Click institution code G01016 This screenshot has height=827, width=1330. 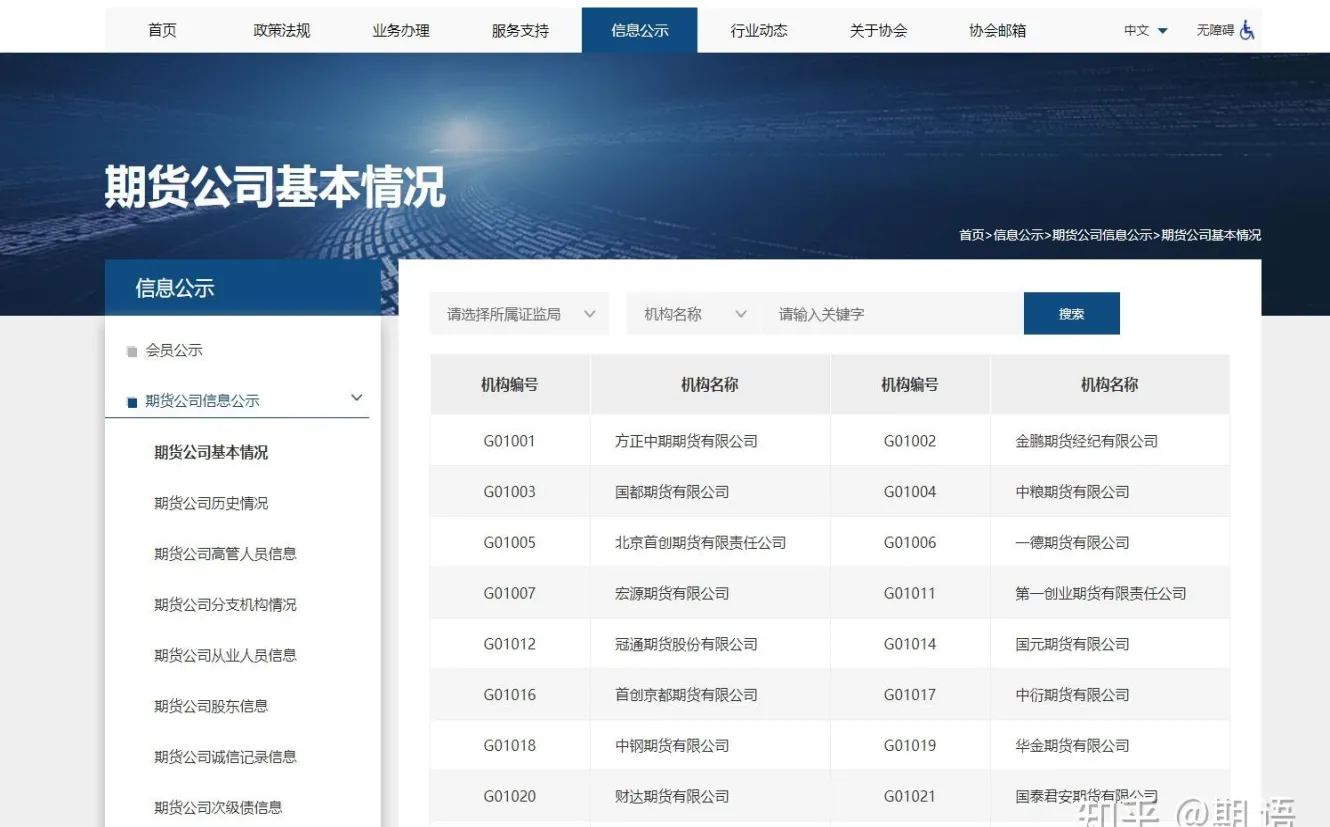click(510, 695)
